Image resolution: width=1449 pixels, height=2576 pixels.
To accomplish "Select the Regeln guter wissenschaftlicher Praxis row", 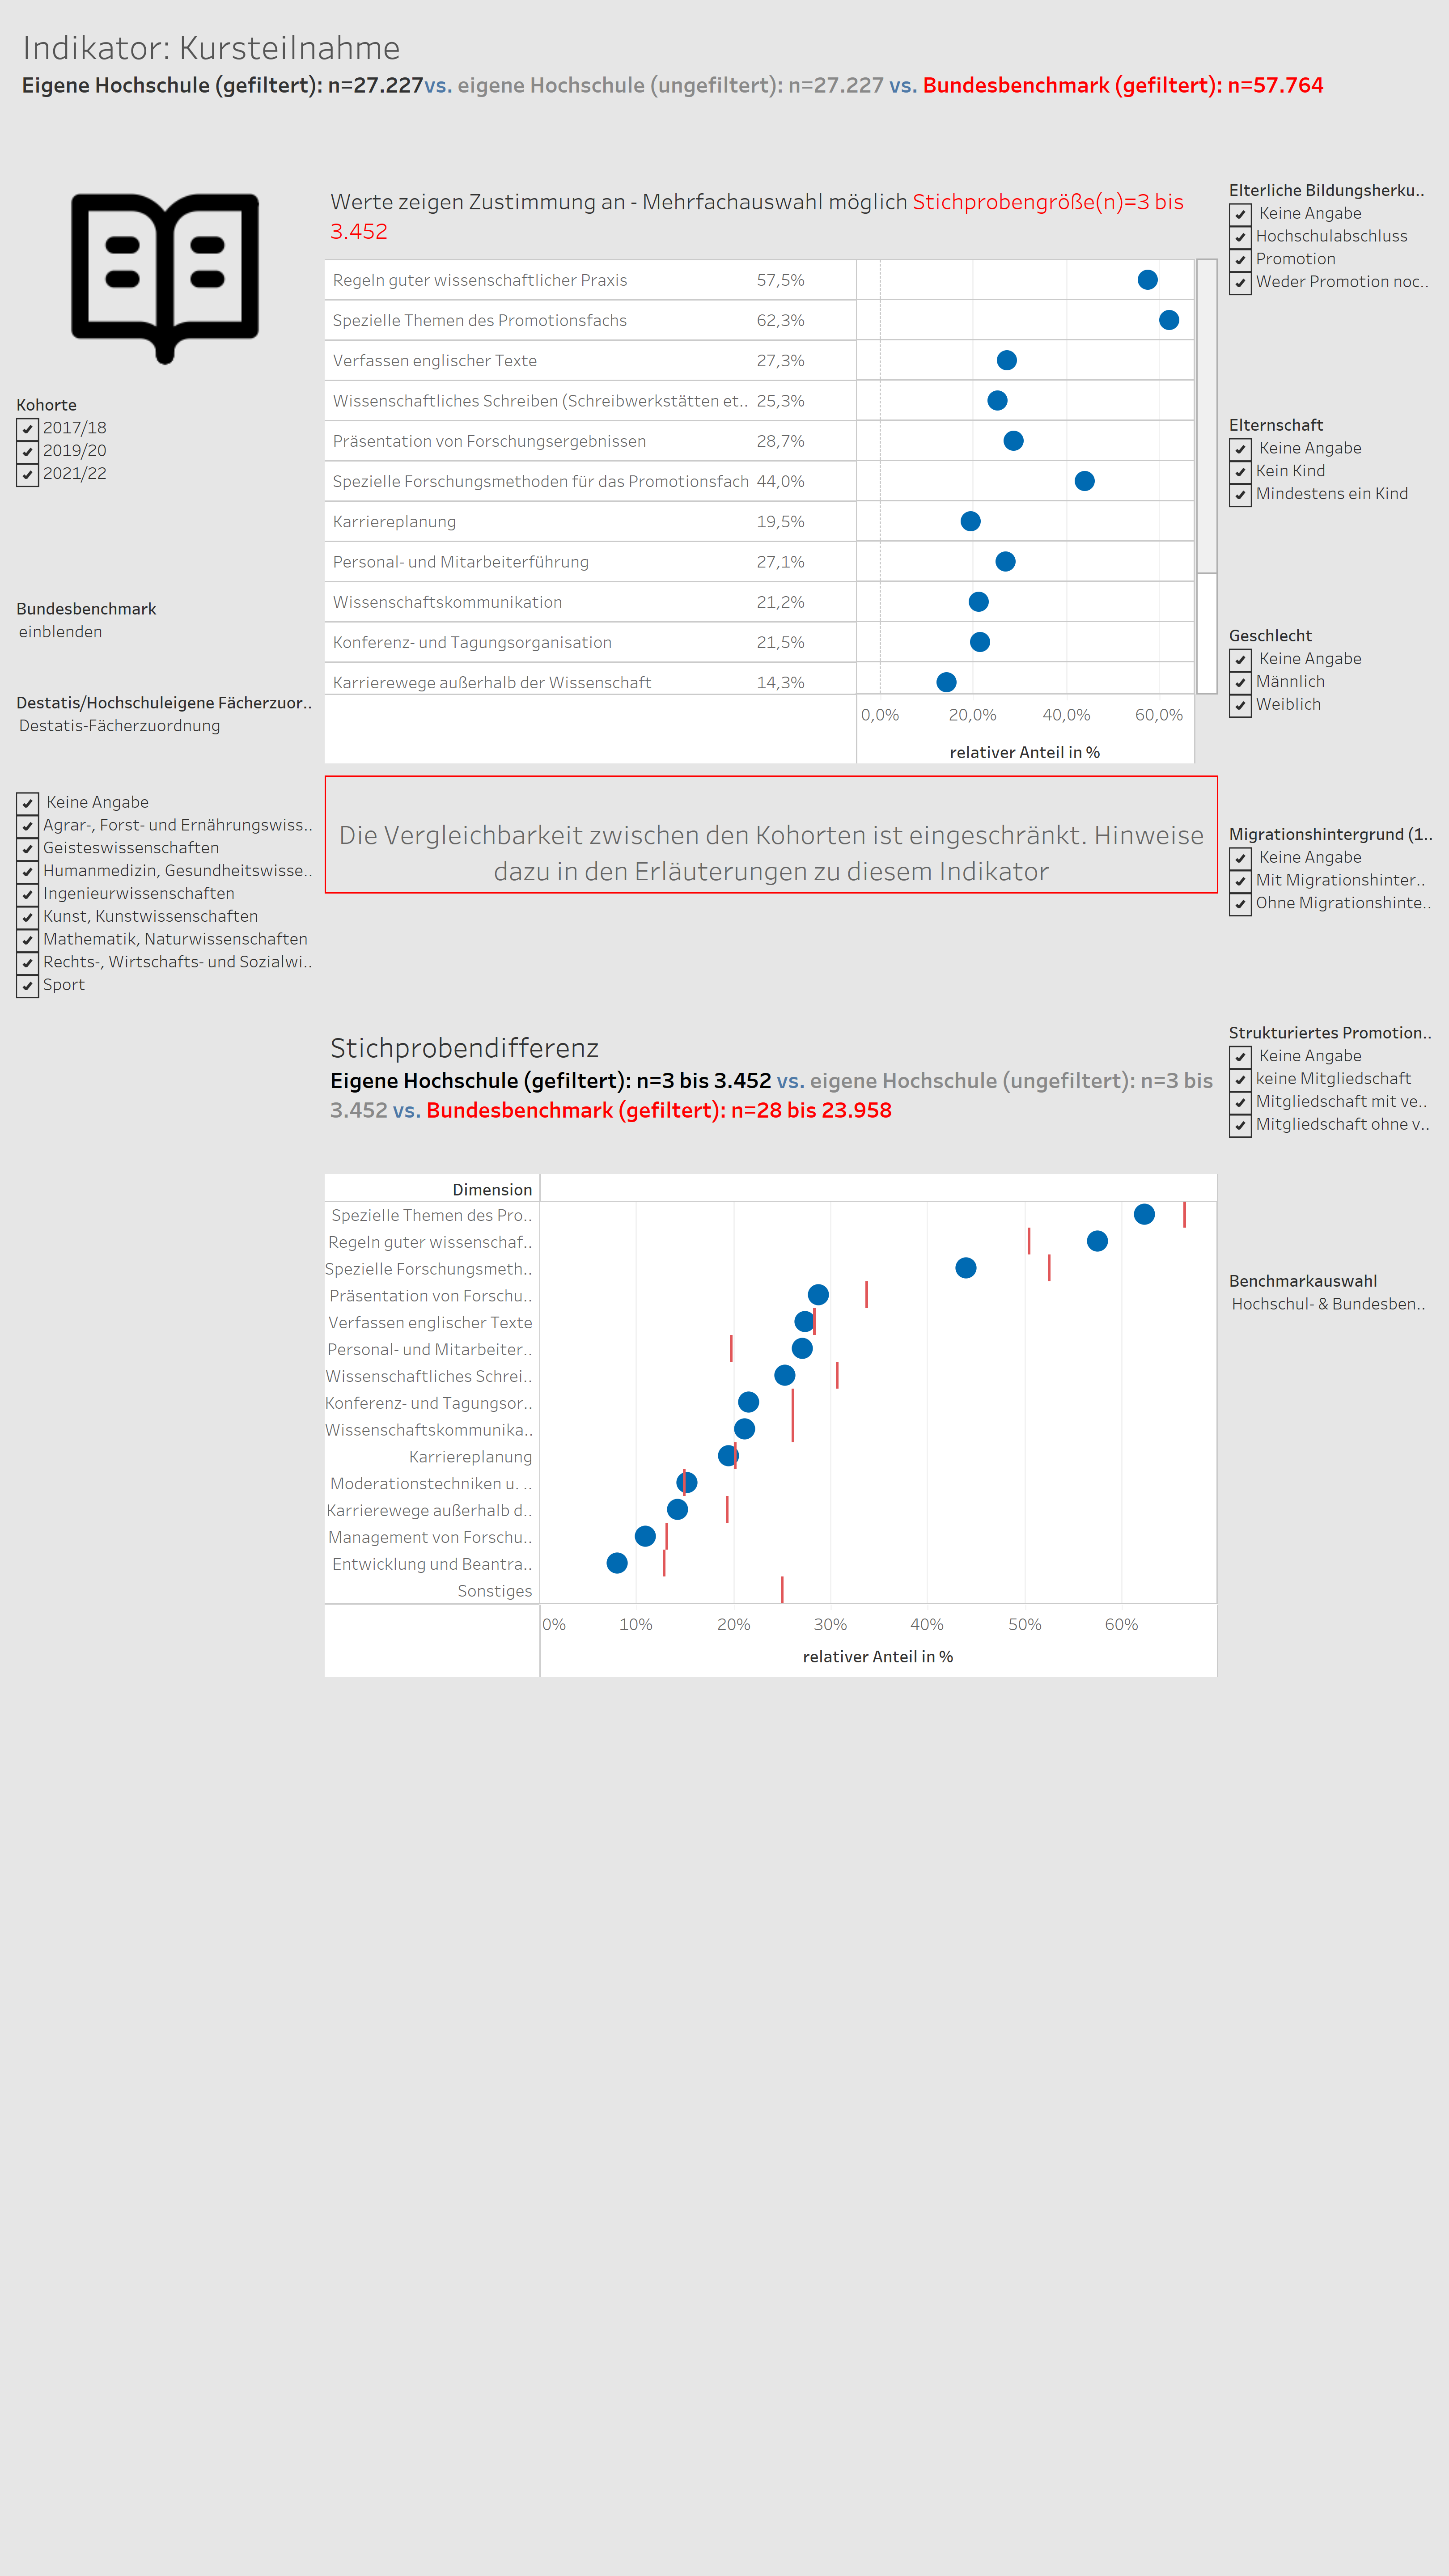I will [x=759, y=280].
